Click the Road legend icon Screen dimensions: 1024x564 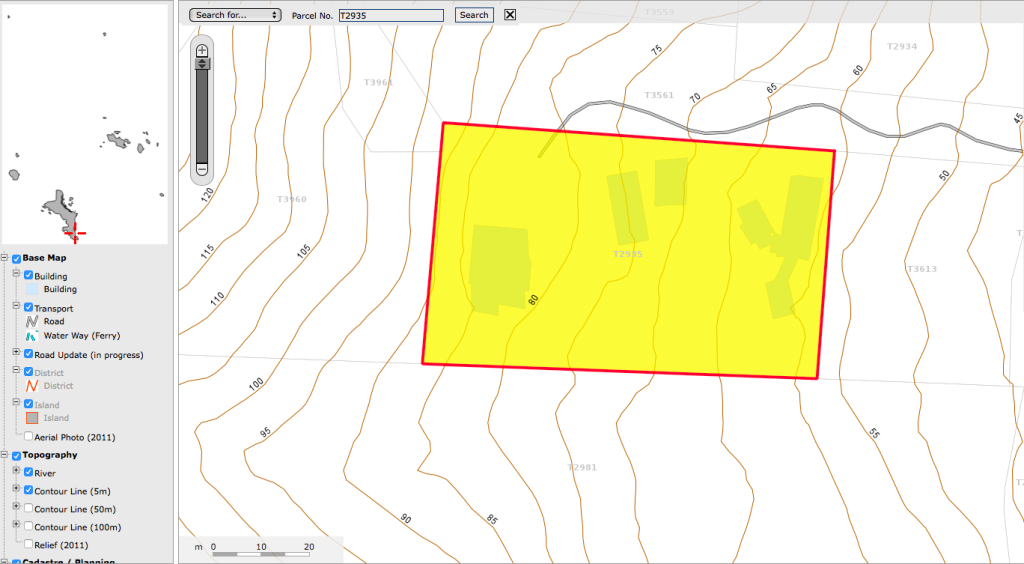pos(32,322)
